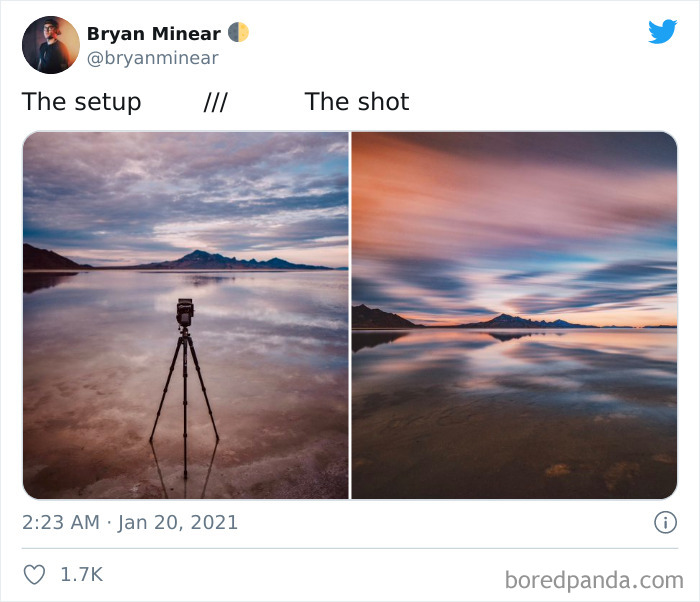The width and height of the screenshot is (700, 602).
Task: Open the @bryanminear handle
Action: click(x=153, y=58)
